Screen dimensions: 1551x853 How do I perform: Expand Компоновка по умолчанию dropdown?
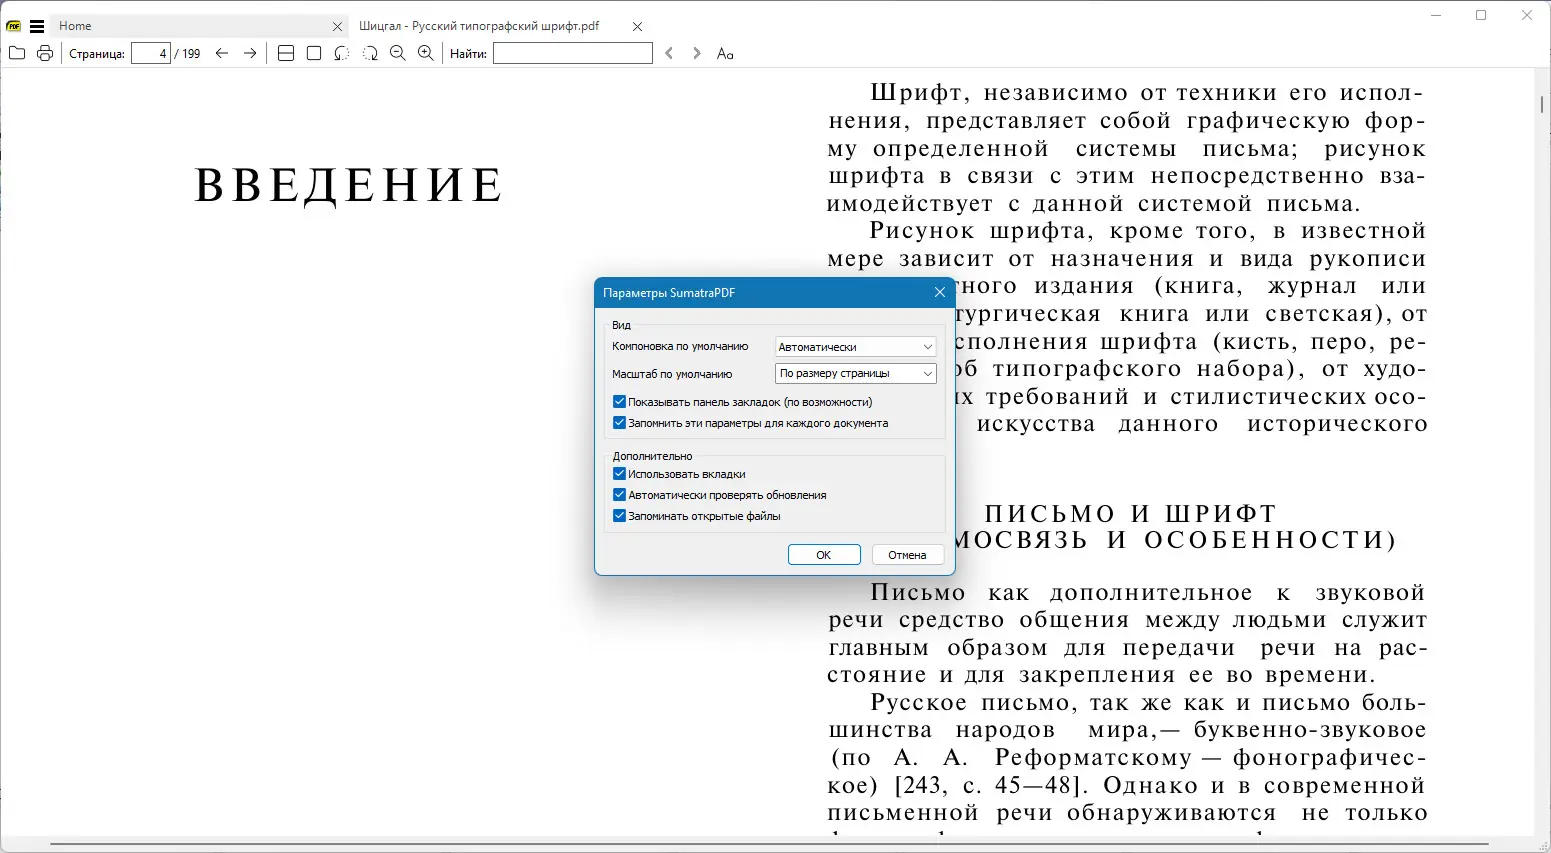click(856, 347)
